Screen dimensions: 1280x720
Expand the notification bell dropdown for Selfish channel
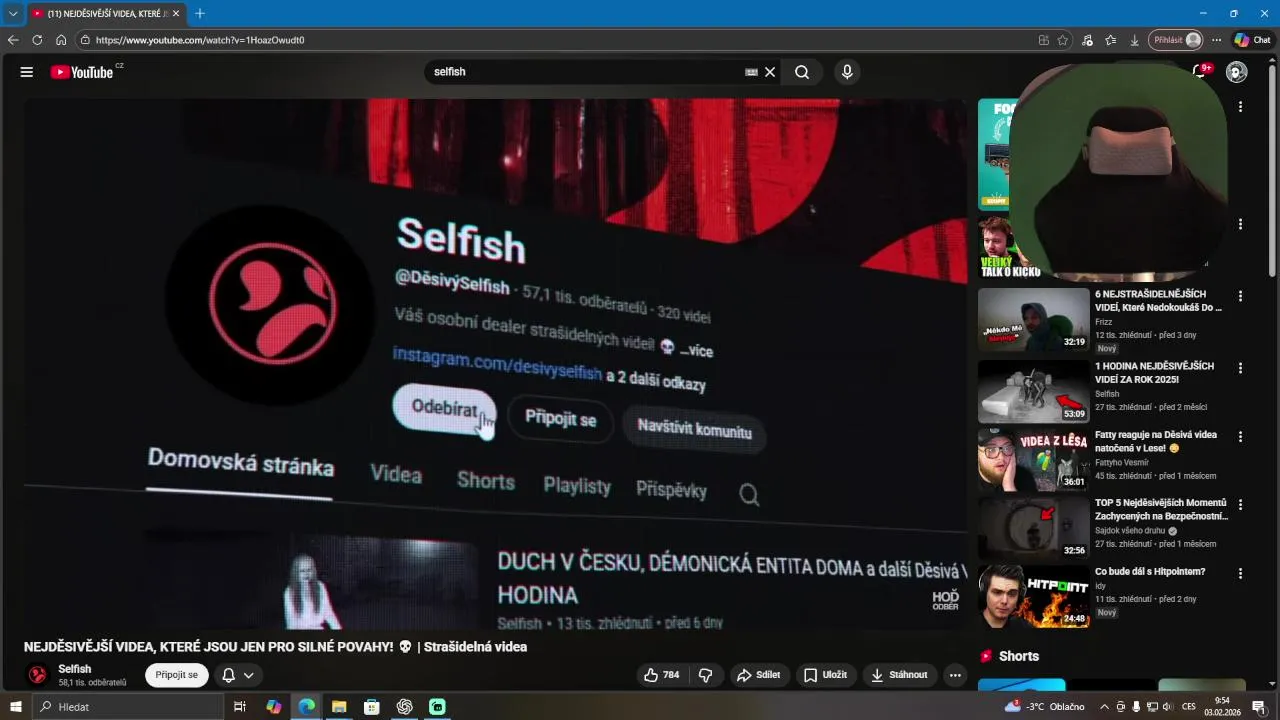pyautogui.click(x=238, y=675)
